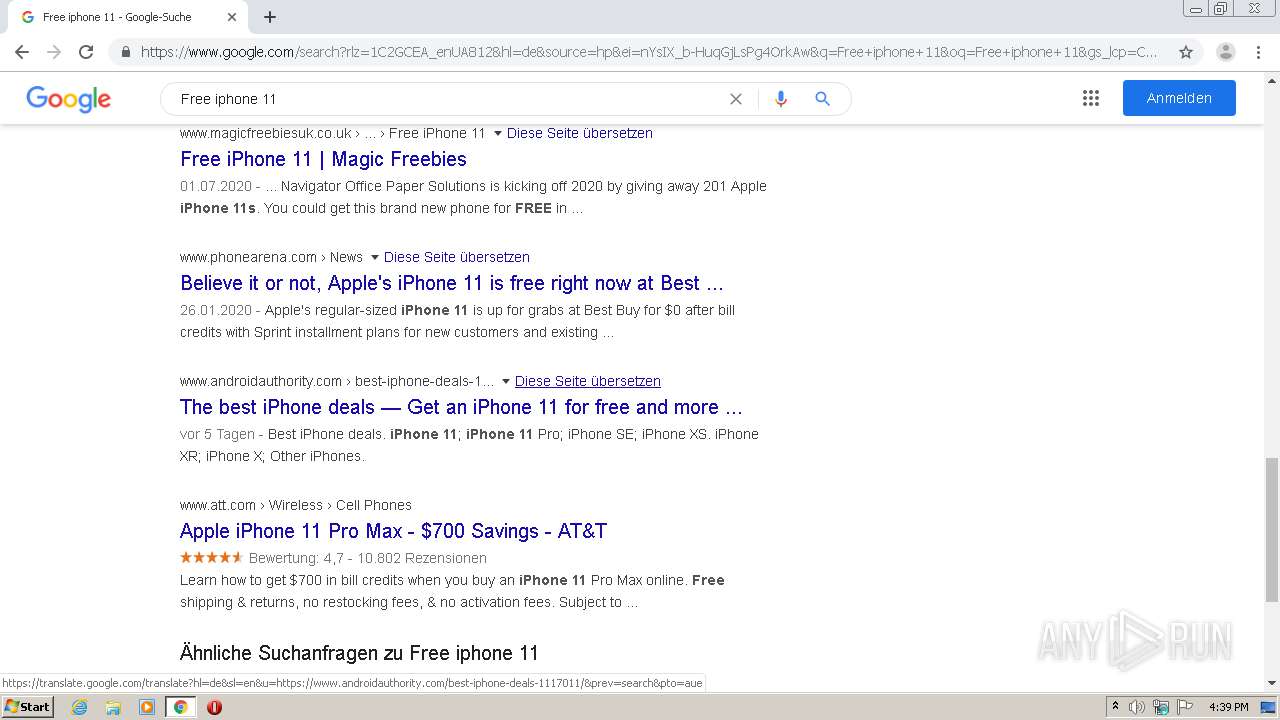Click the scrollbar up arrow

(x=1272, y=79)
